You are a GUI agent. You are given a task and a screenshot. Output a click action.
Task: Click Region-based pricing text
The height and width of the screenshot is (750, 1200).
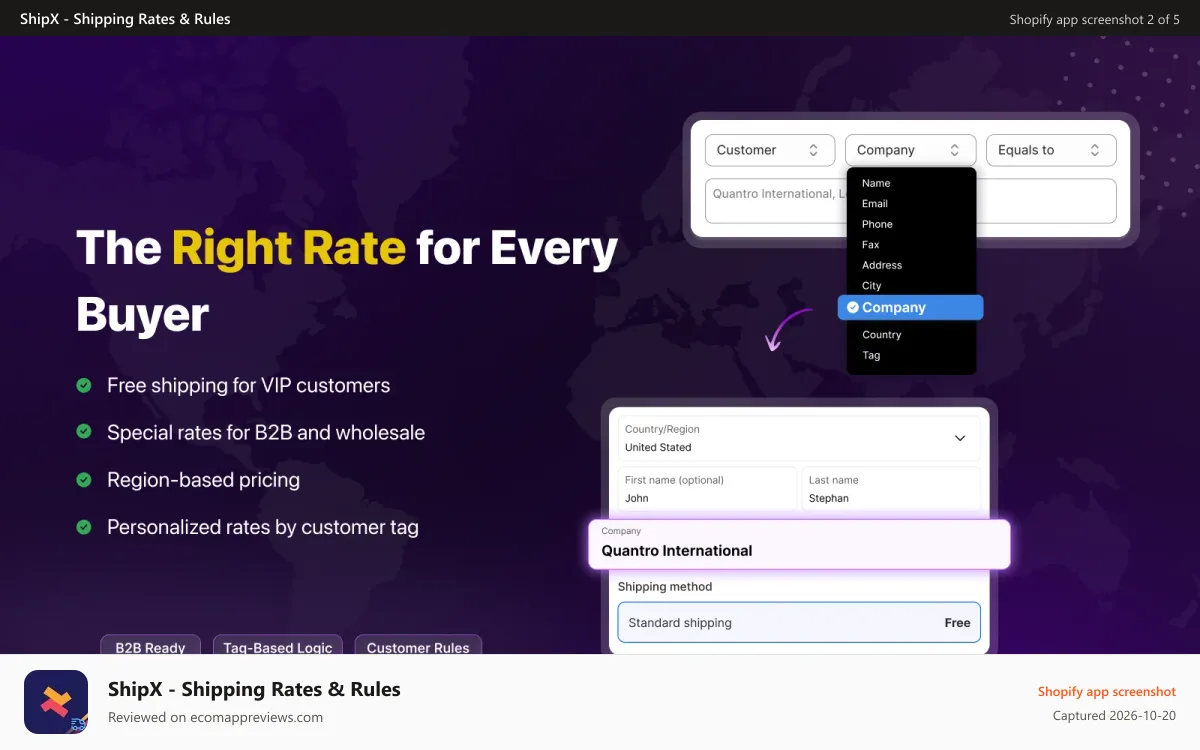coord(203,480)
